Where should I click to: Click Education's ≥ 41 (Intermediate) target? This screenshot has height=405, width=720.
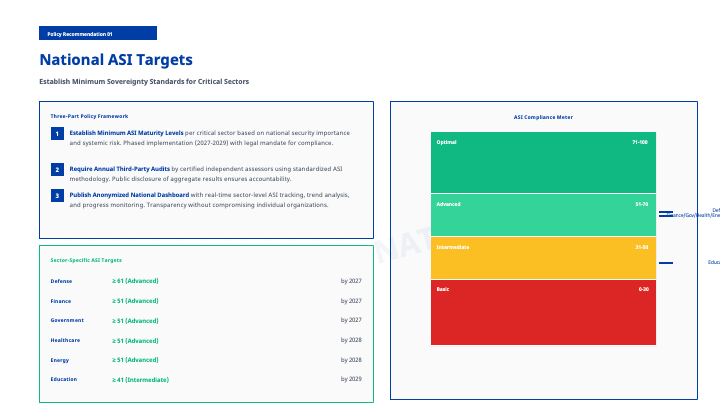[140, 379]
